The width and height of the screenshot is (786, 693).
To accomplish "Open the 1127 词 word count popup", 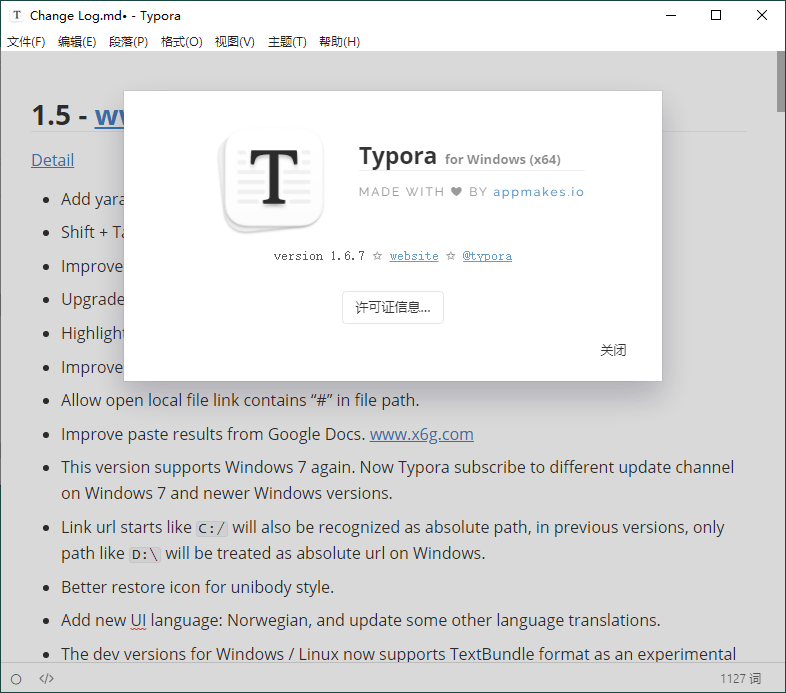I will pos(740,679).
